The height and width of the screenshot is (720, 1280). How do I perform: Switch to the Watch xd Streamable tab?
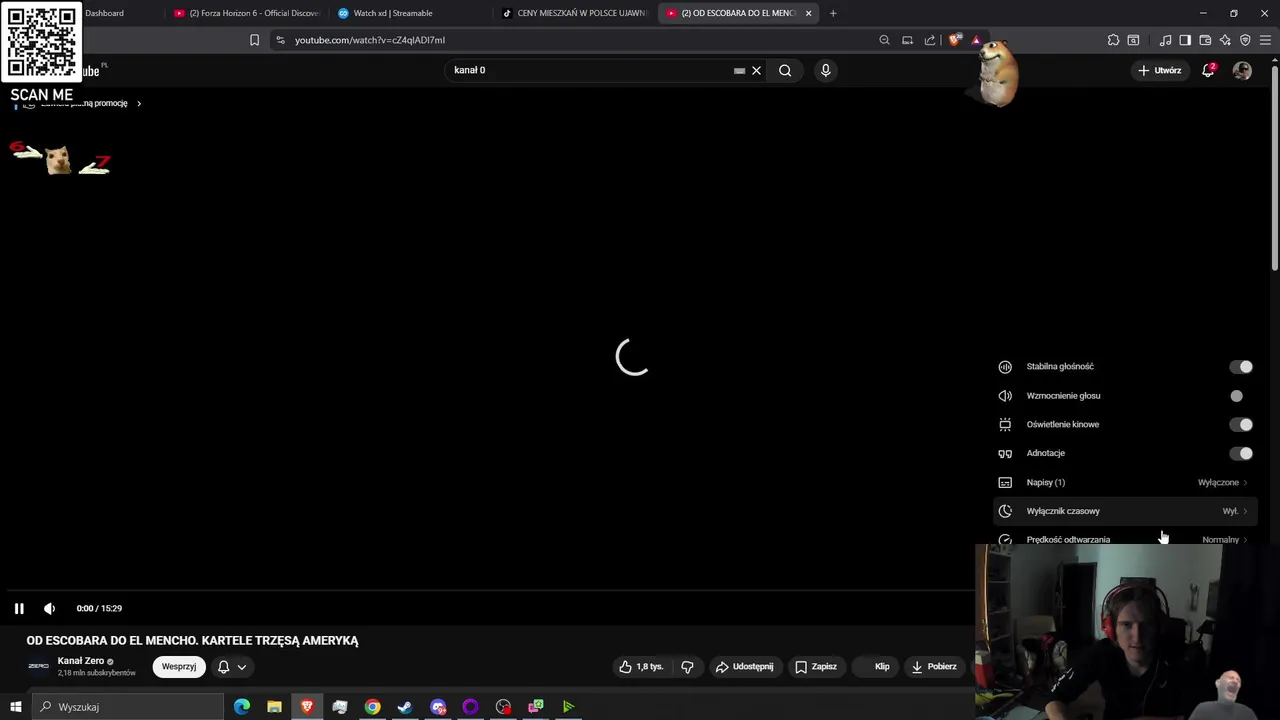(410, 13)
